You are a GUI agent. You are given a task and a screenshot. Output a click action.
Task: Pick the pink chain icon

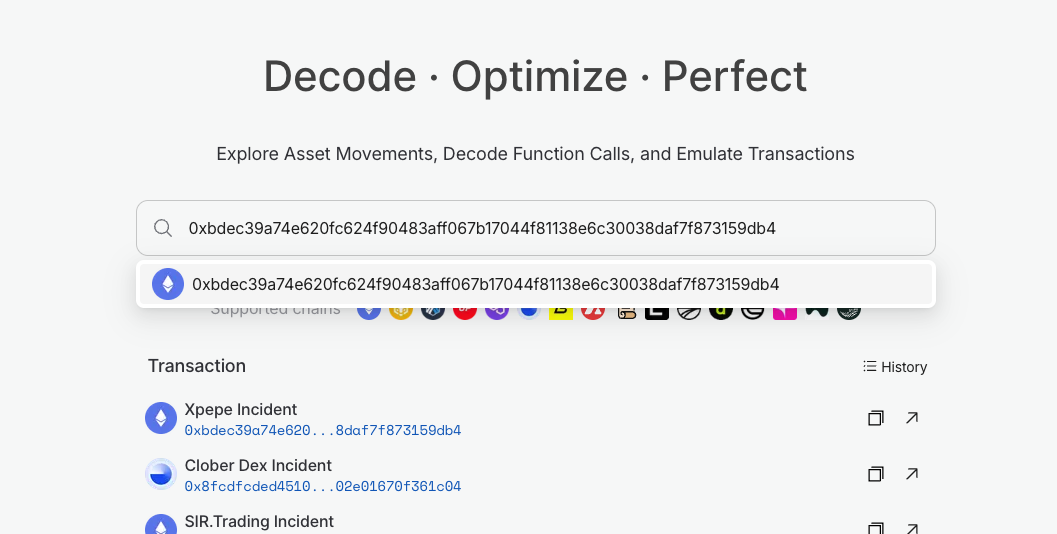[784, 310]
